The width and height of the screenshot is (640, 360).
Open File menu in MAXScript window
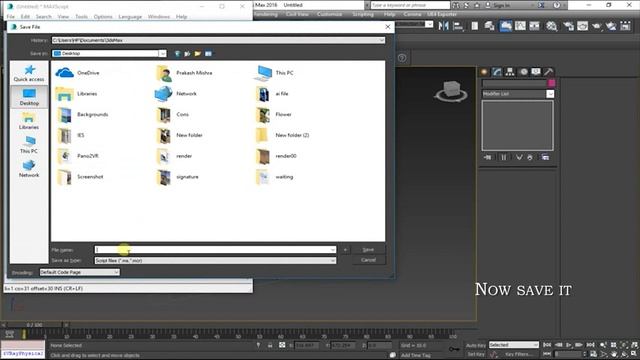[x=11, y=17]
